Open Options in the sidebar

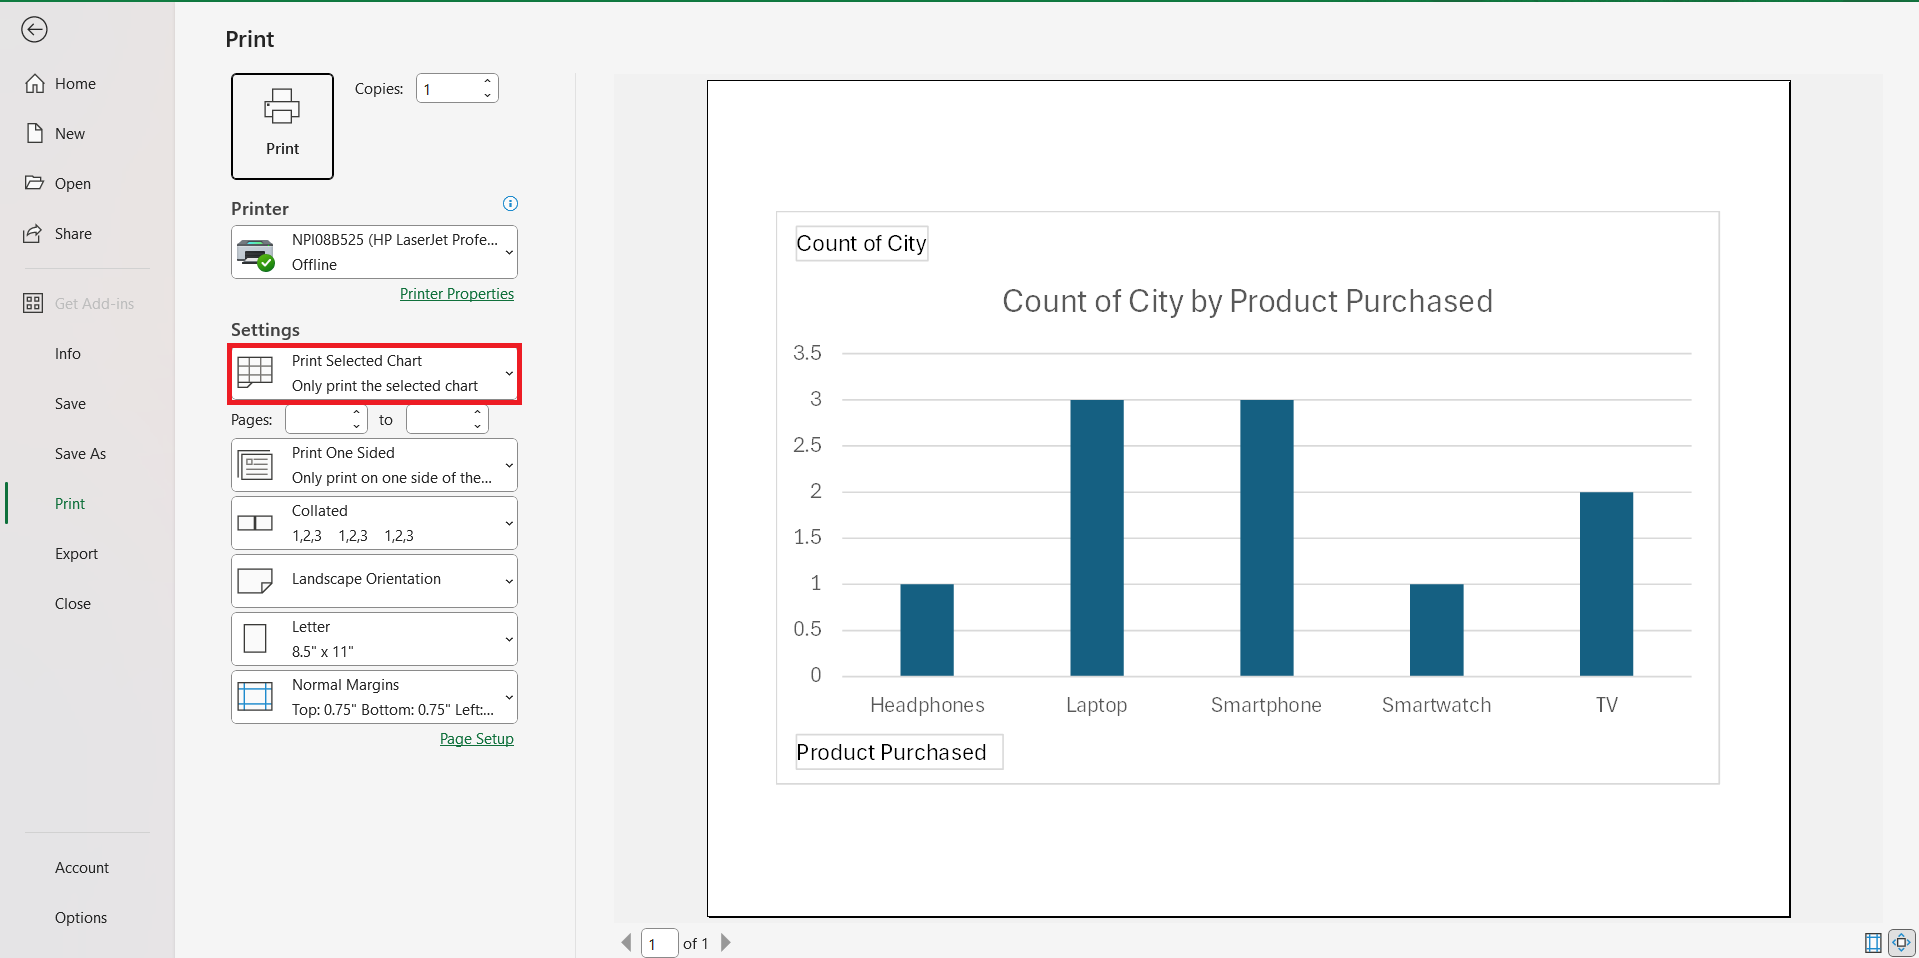[x=81, y=918]
